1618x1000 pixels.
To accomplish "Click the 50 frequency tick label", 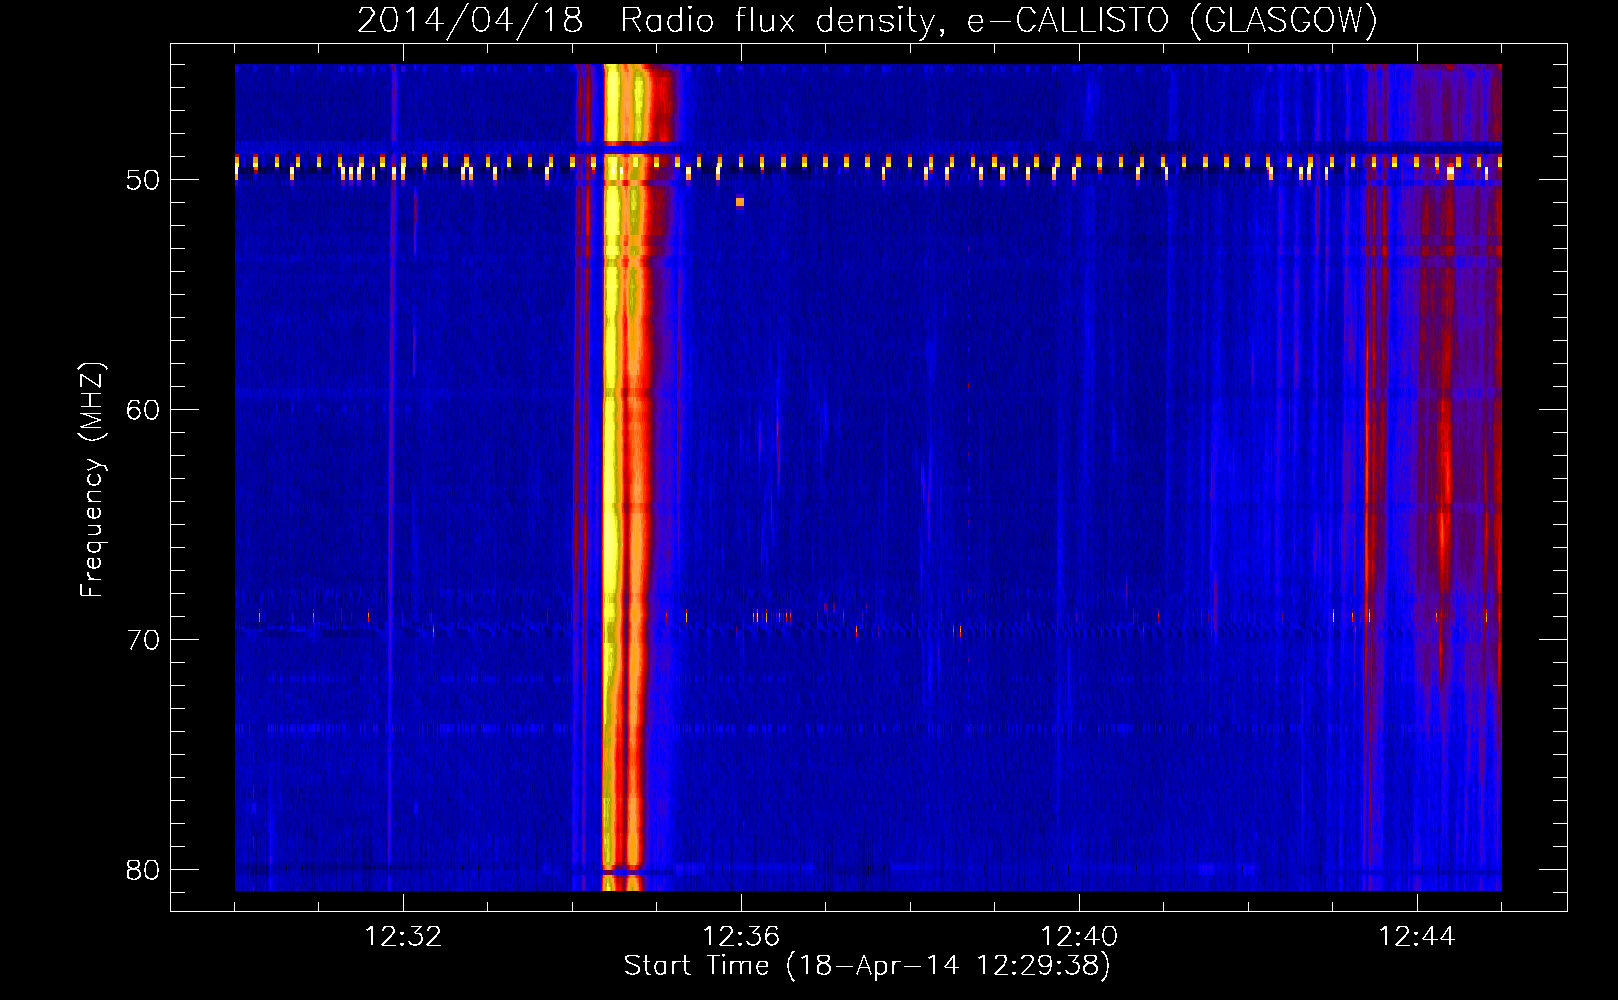I will click(x=143, y=180).
